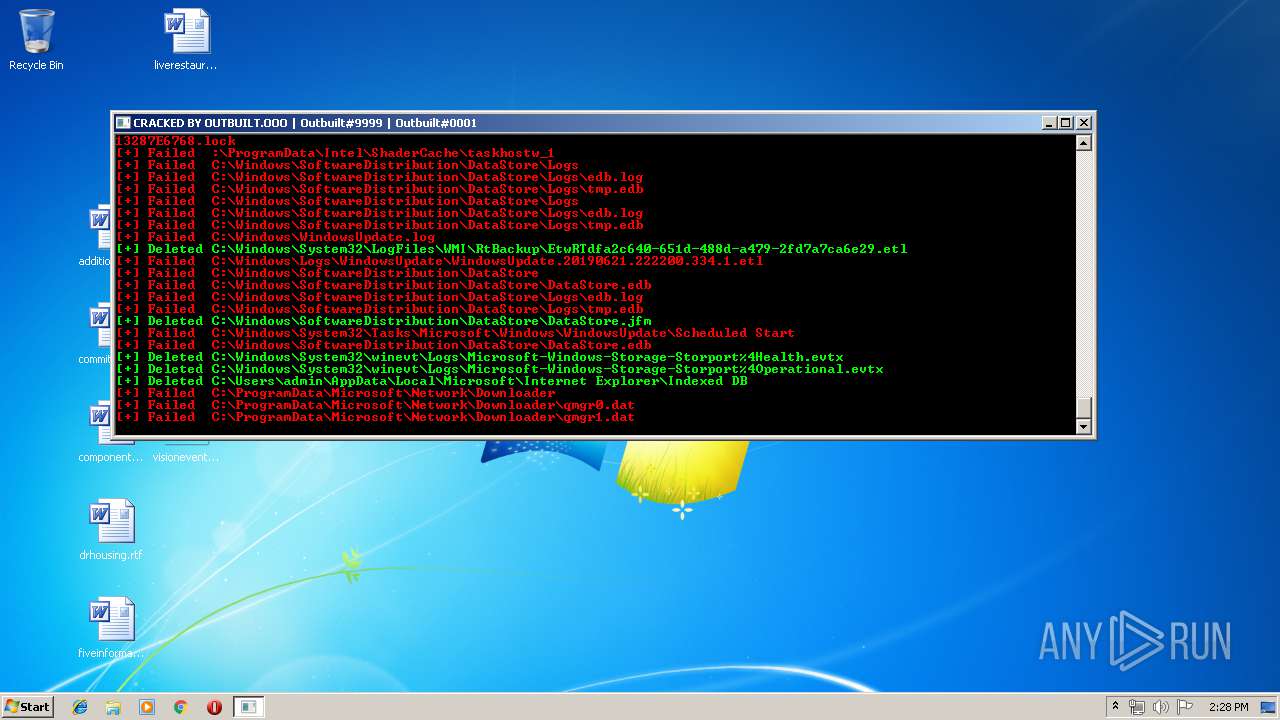1280x720 pixels.
Task: Click the console scrollbar thumb
Action: (1083, 408)
